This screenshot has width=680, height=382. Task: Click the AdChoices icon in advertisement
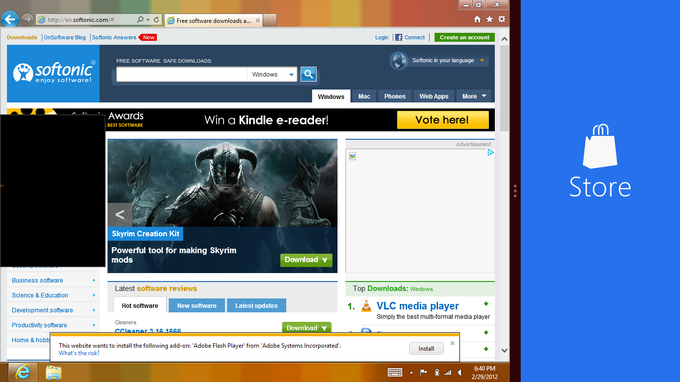pyautogui.click(x=490, y=153)
